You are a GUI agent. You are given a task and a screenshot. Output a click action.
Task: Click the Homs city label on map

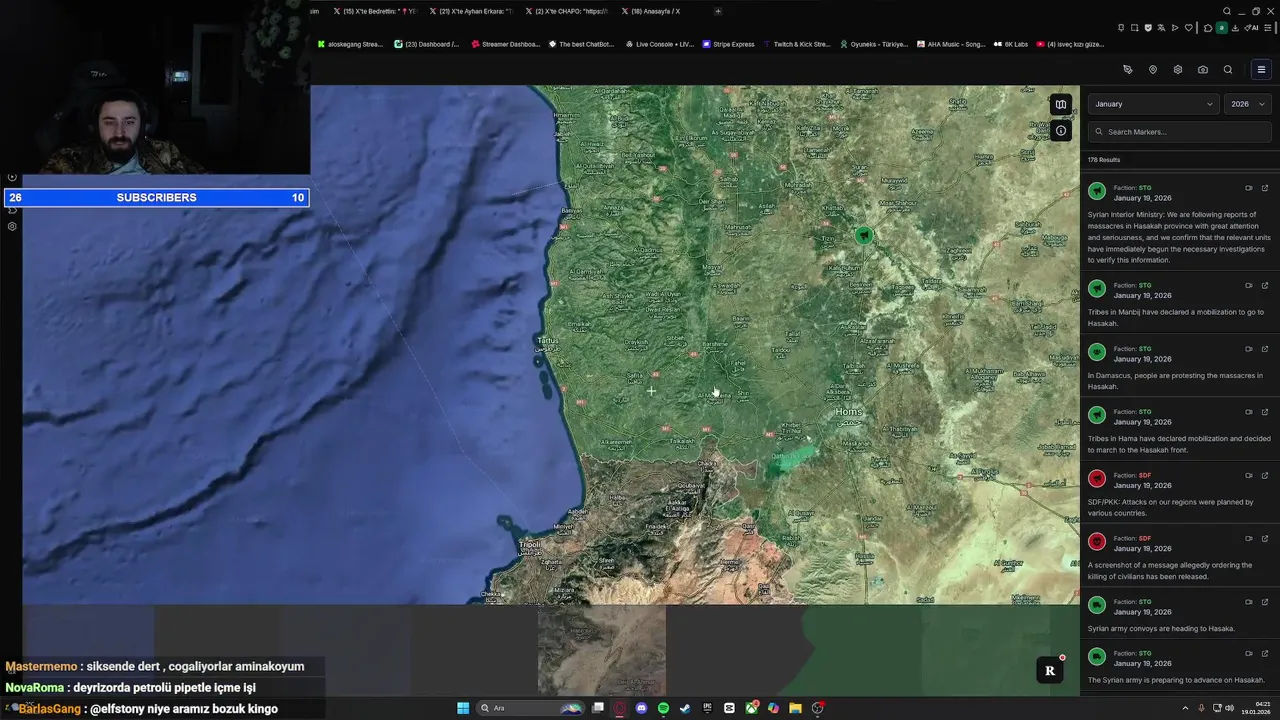(848, 412)
